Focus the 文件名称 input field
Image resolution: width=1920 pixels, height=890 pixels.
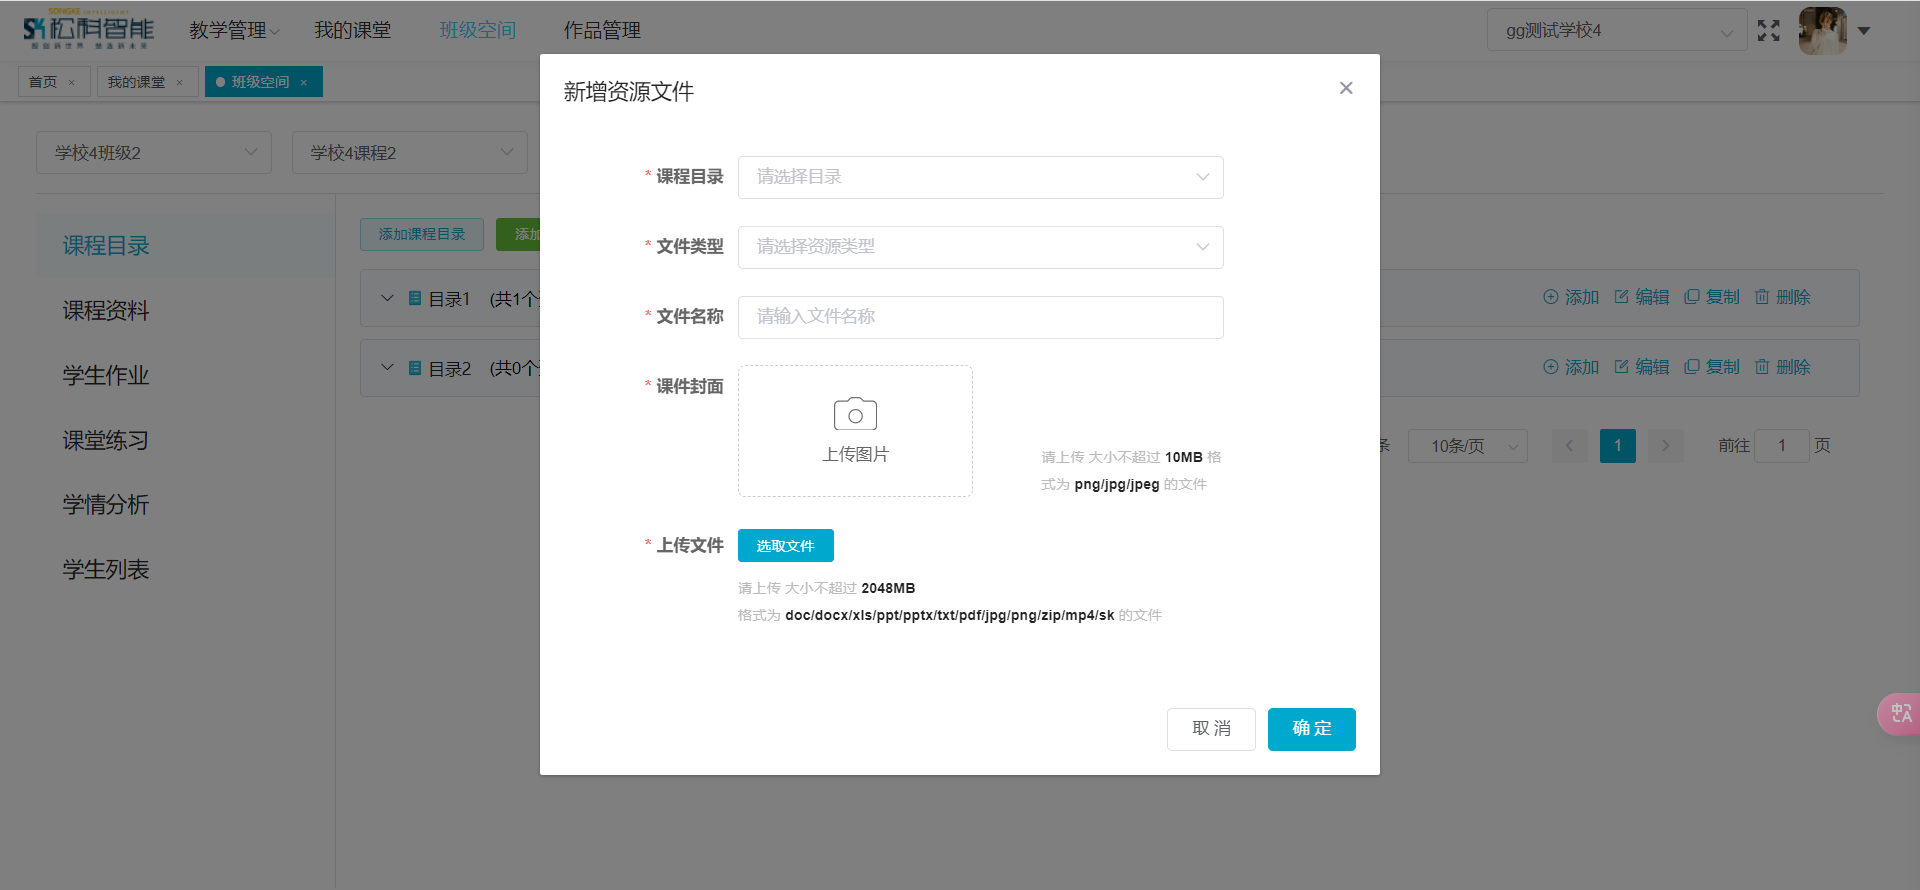point(980,317)
